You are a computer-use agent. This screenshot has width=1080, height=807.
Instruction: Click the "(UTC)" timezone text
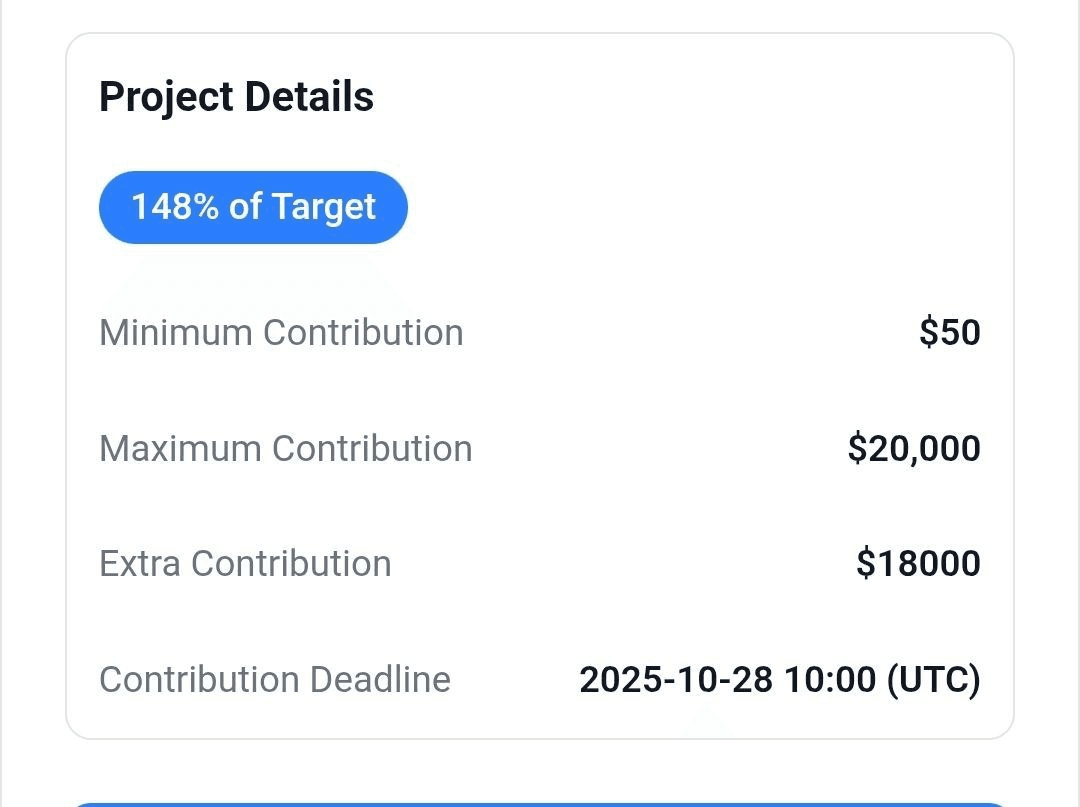pos(933,680)
